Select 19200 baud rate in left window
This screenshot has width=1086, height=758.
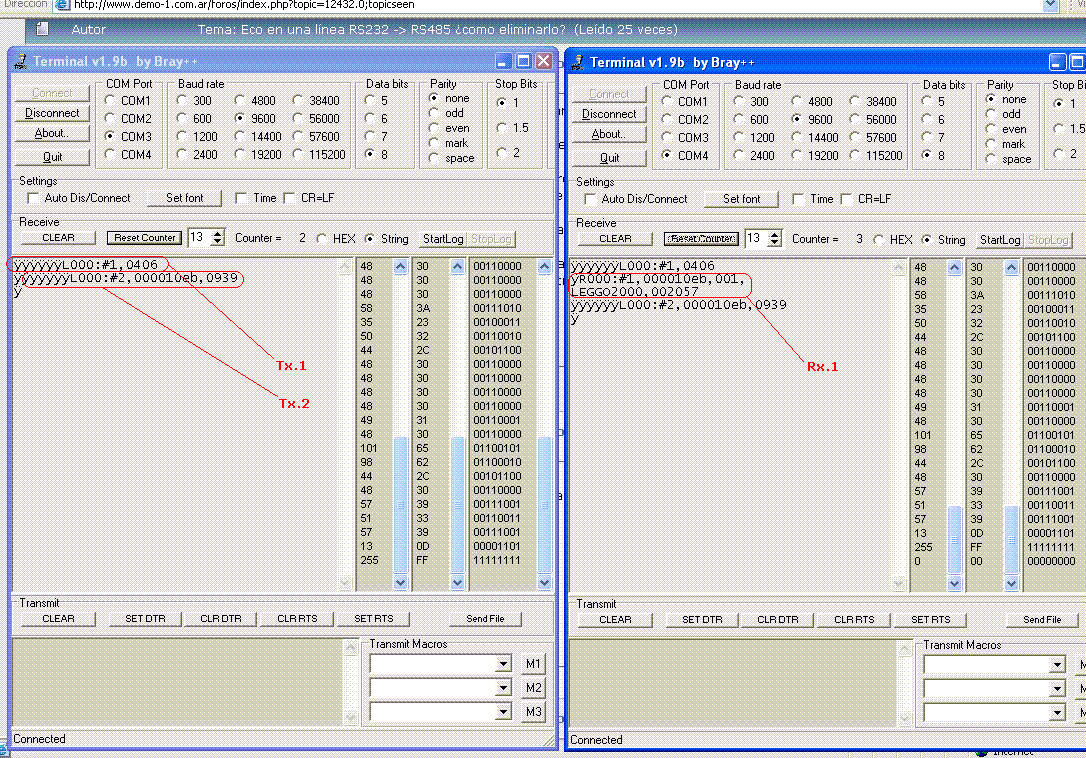240,155
